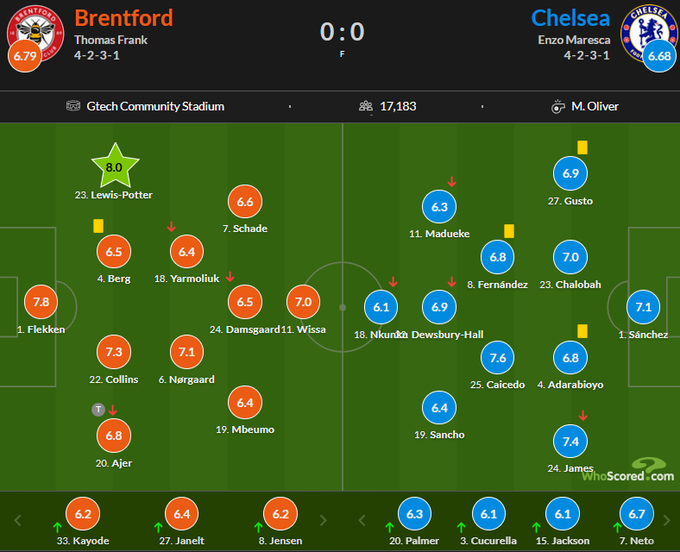Image resolution: width=680 pixels, height=552 pixels.
Task: Click the yellow card above Gusto
Action: pyautogui.click(x=582, y=147)
